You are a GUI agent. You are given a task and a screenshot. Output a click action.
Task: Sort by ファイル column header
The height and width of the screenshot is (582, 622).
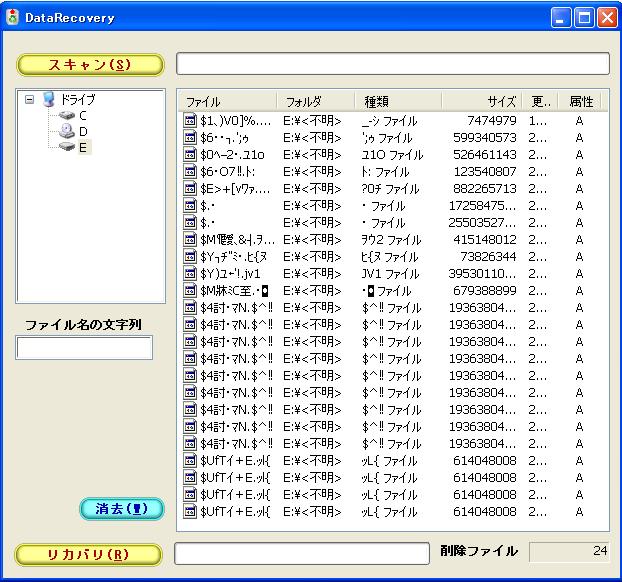click(227, 102)
